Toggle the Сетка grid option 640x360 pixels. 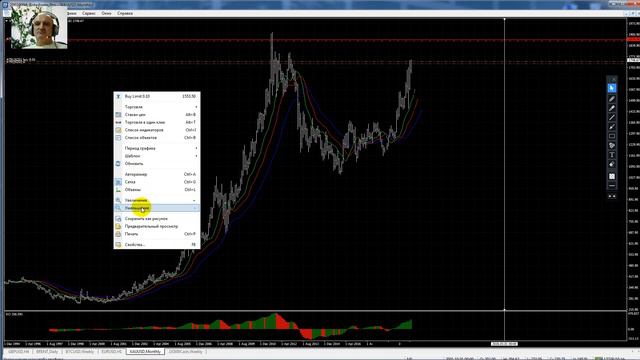[157, 182]
